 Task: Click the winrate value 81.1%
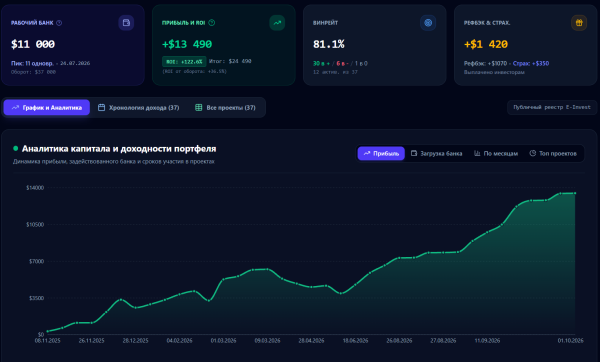pyautogui.click(x=329, y=44)
